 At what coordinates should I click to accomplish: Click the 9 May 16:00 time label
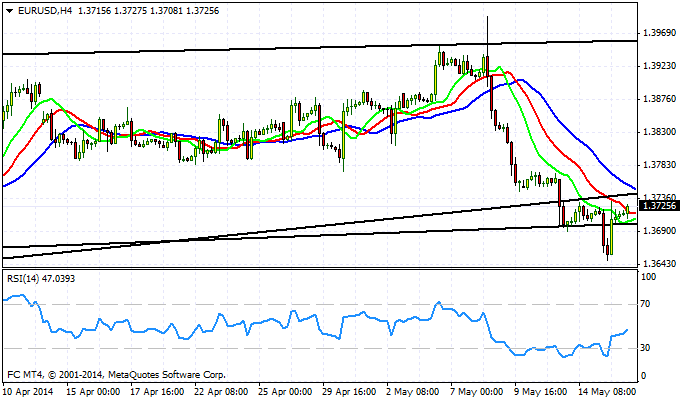541,392
